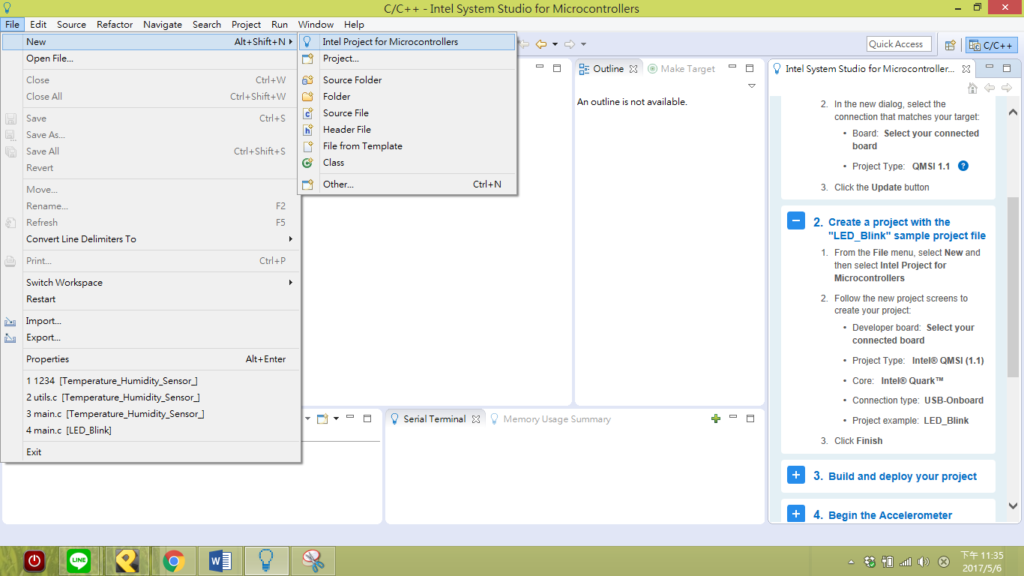Open the Window menu
Screen dimensions: 1024x576
315,24
